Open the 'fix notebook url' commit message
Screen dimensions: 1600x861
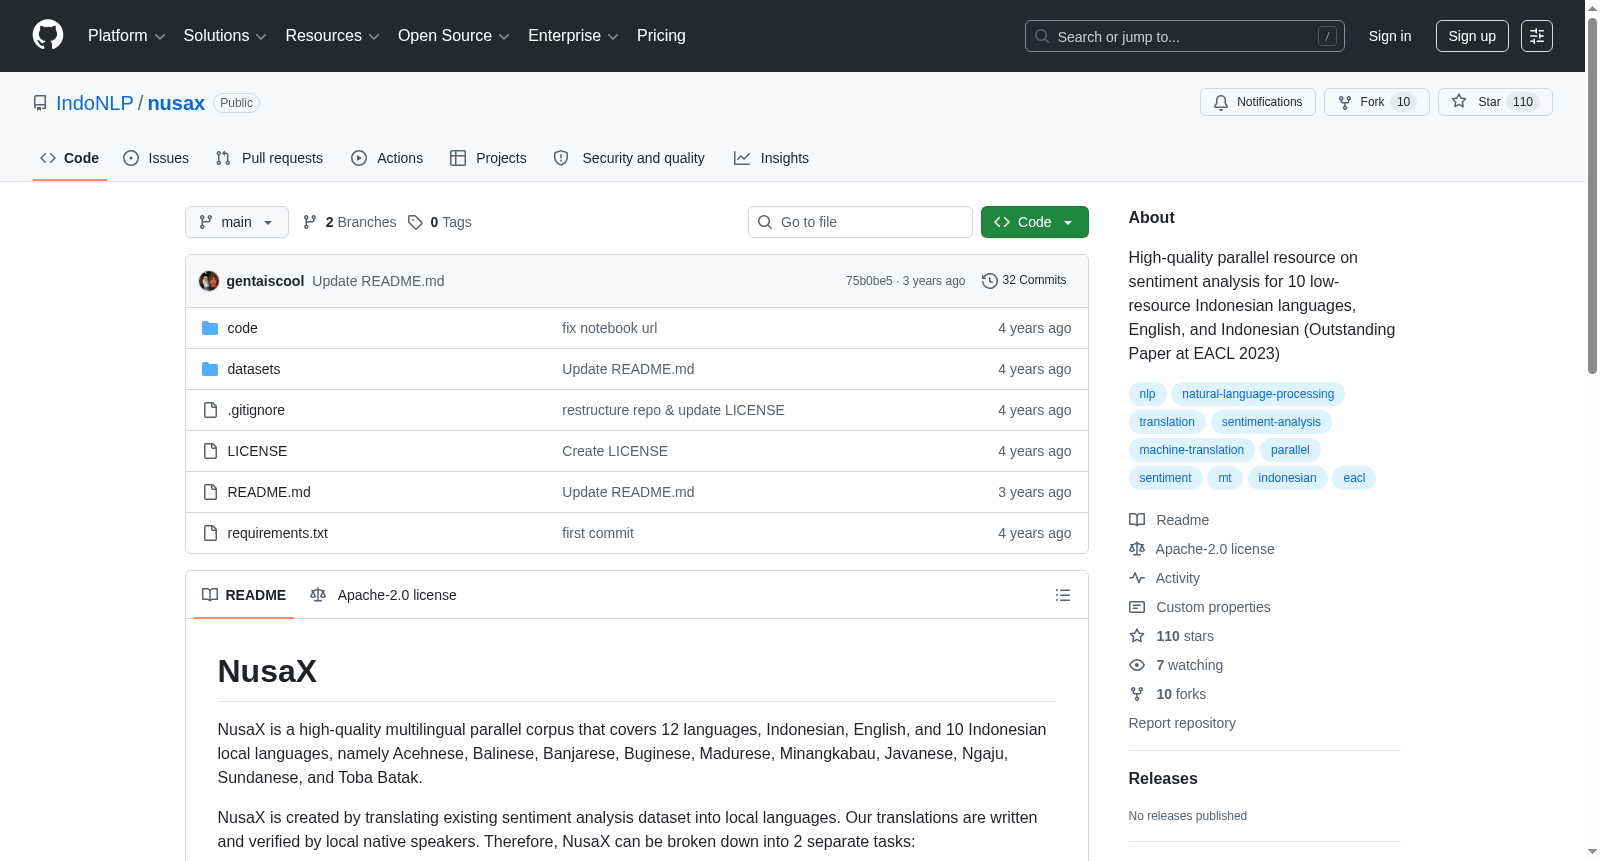point(609,328)
